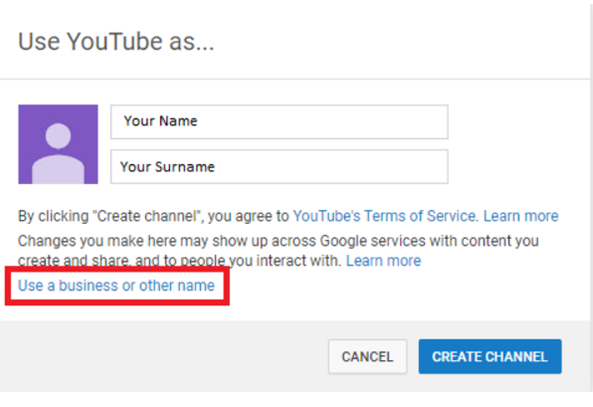Click the person silhouette in avatar
Image resolution: width=593 pixels, height=407 pixels.
click(58, 153)
